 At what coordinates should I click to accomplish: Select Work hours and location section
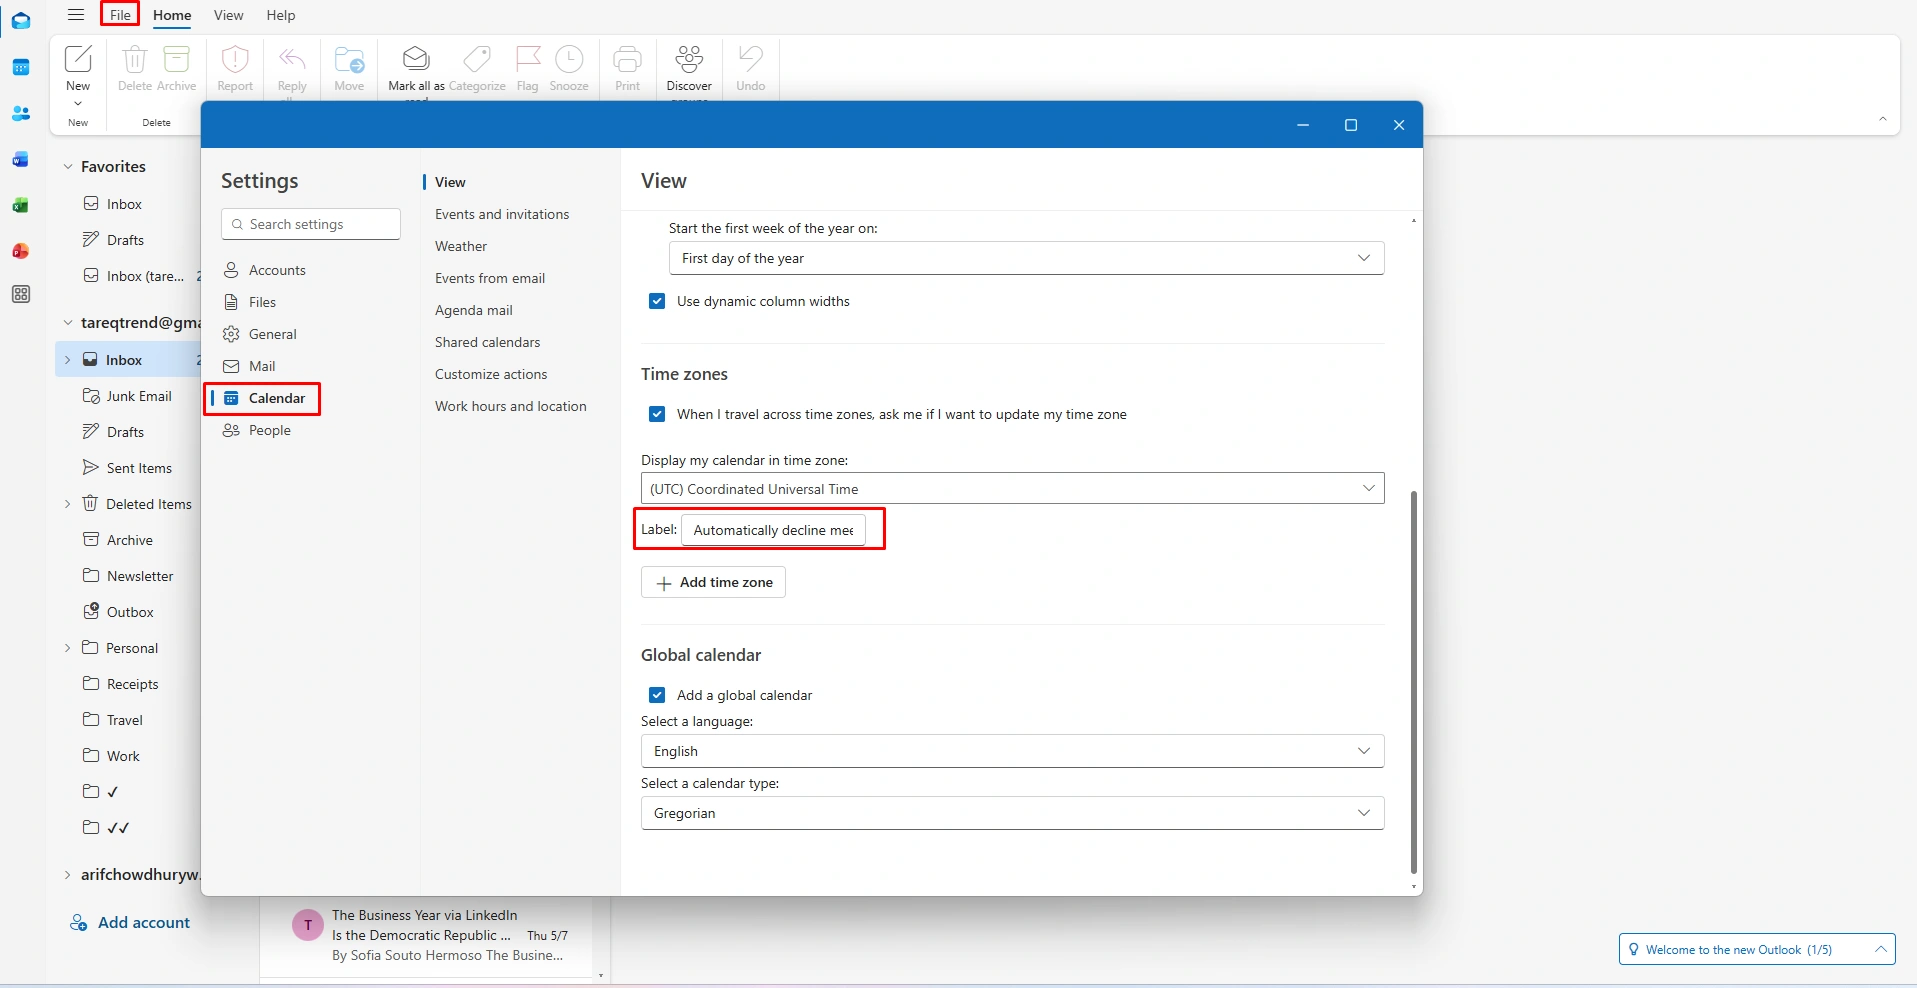point(511,406)
